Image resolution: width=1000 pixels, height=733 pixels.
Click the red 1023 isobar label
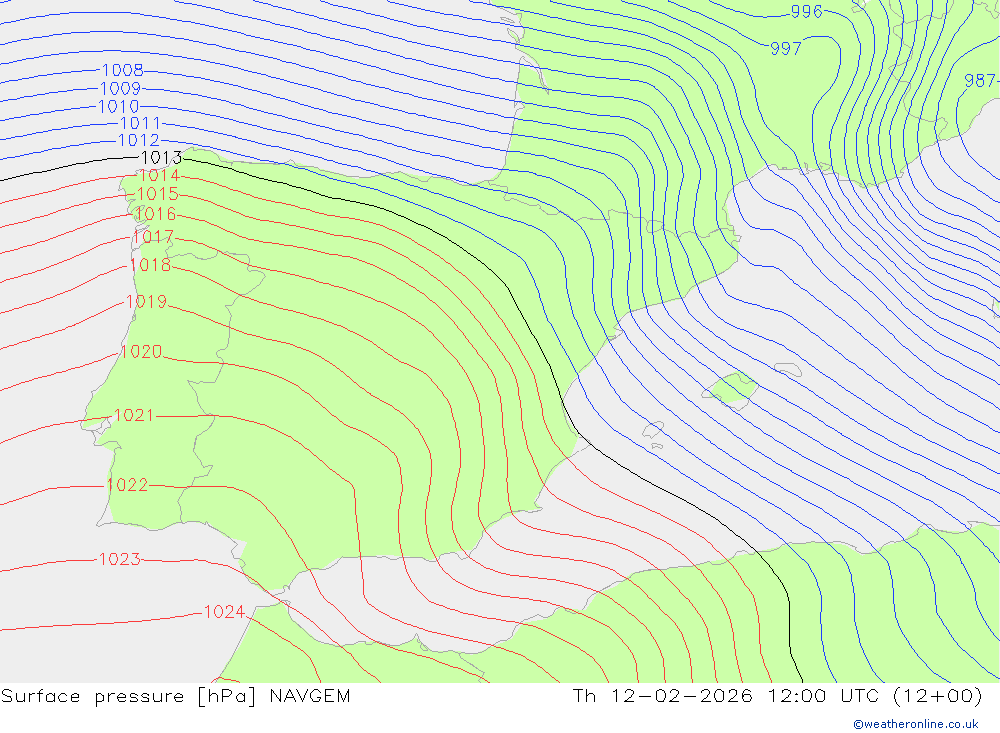point(120,559)
